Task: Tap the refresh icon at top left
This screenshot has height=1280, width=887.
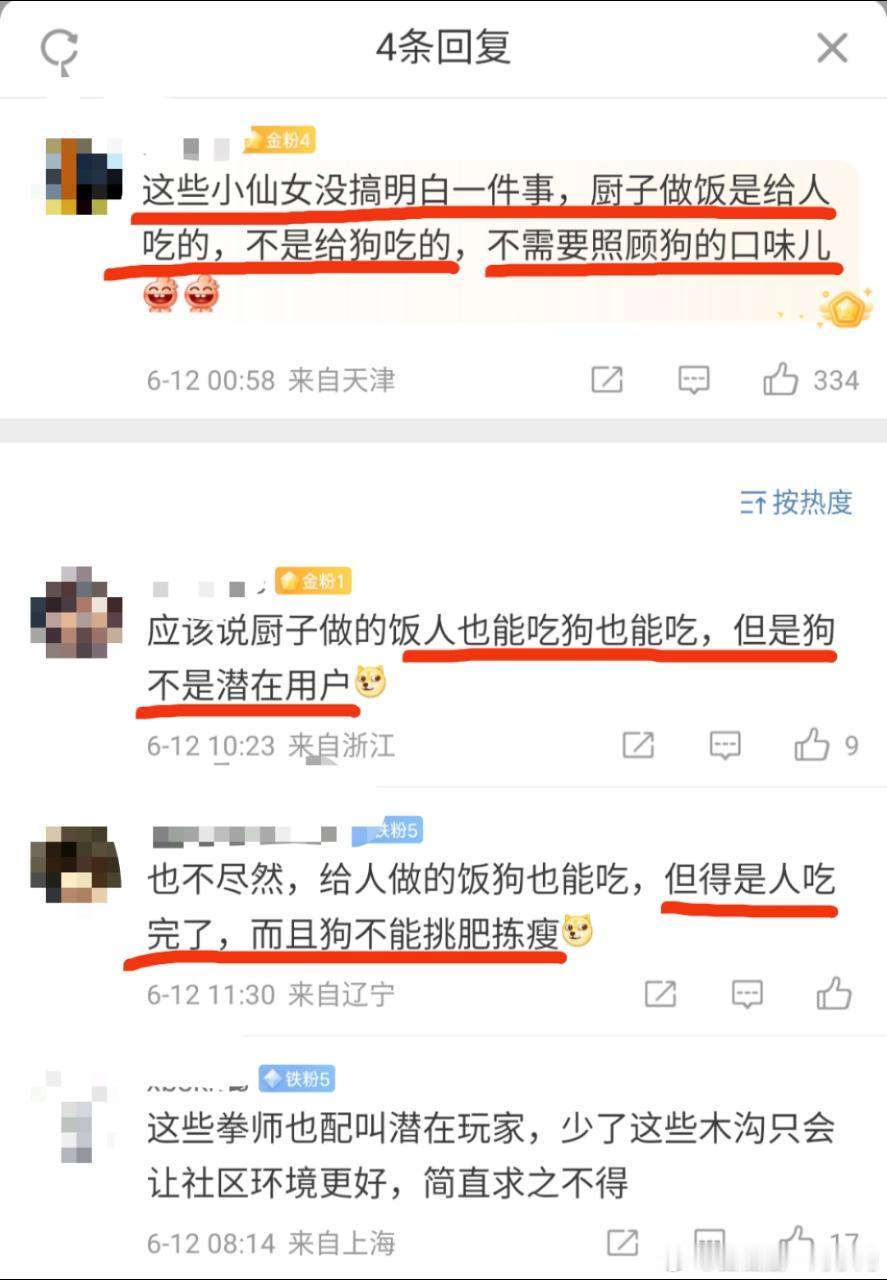Action: coord(59,48)
